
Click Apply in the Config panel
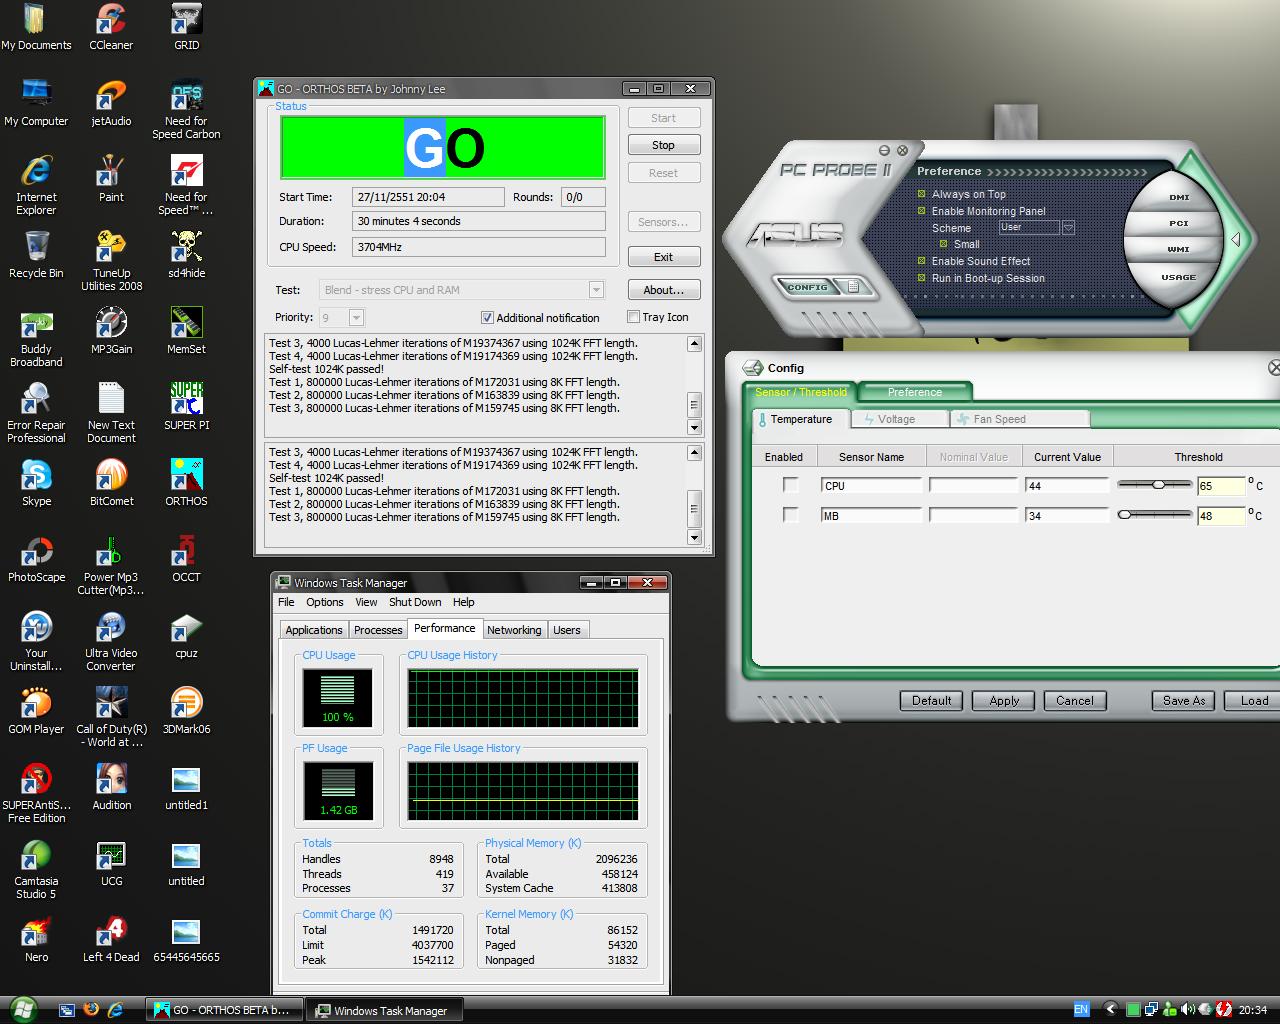1004,700
